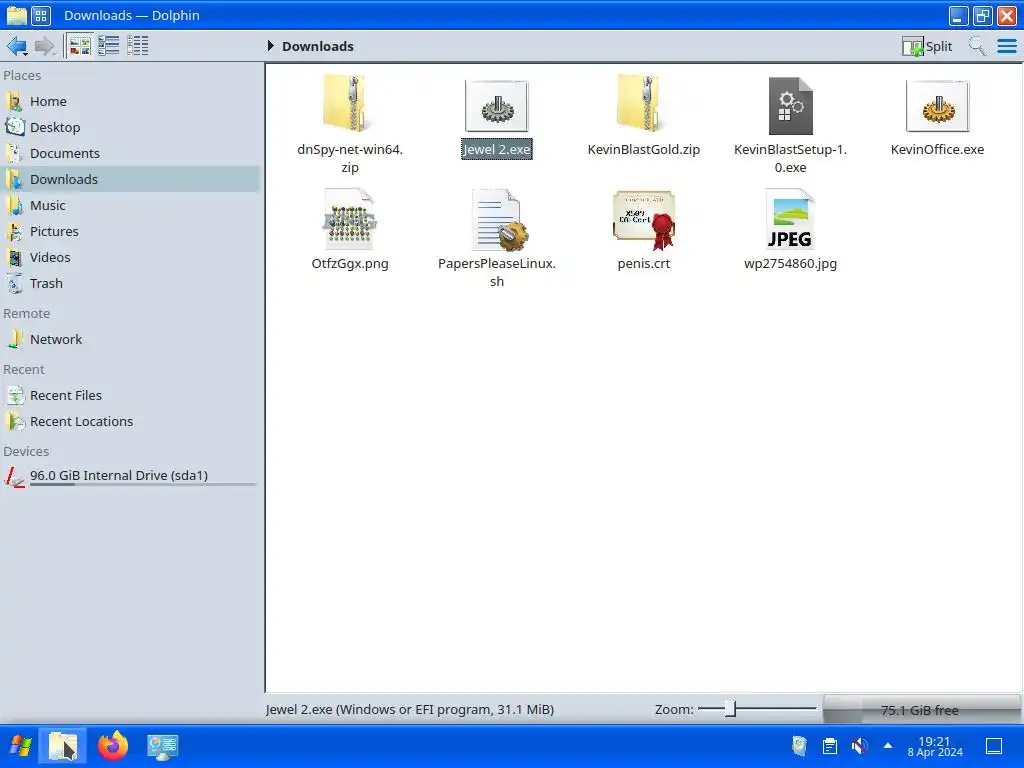Expand the Downloads breadcrumb arrow
This screenshot has width=1024, height=768.
[x=270, y=46]
